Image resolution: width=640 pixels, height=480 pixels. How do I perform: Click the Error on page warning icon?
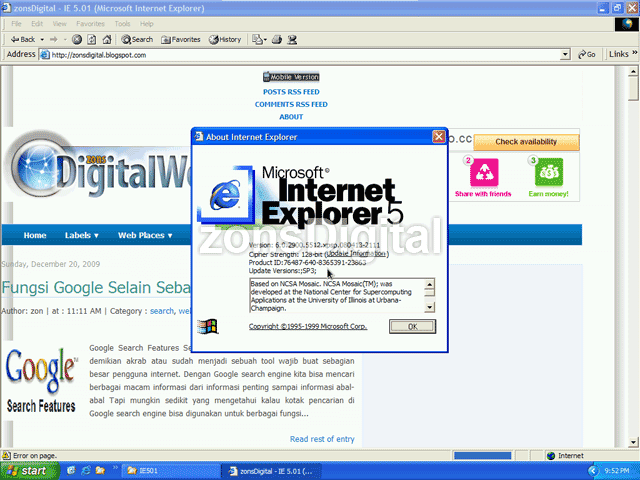6,455
